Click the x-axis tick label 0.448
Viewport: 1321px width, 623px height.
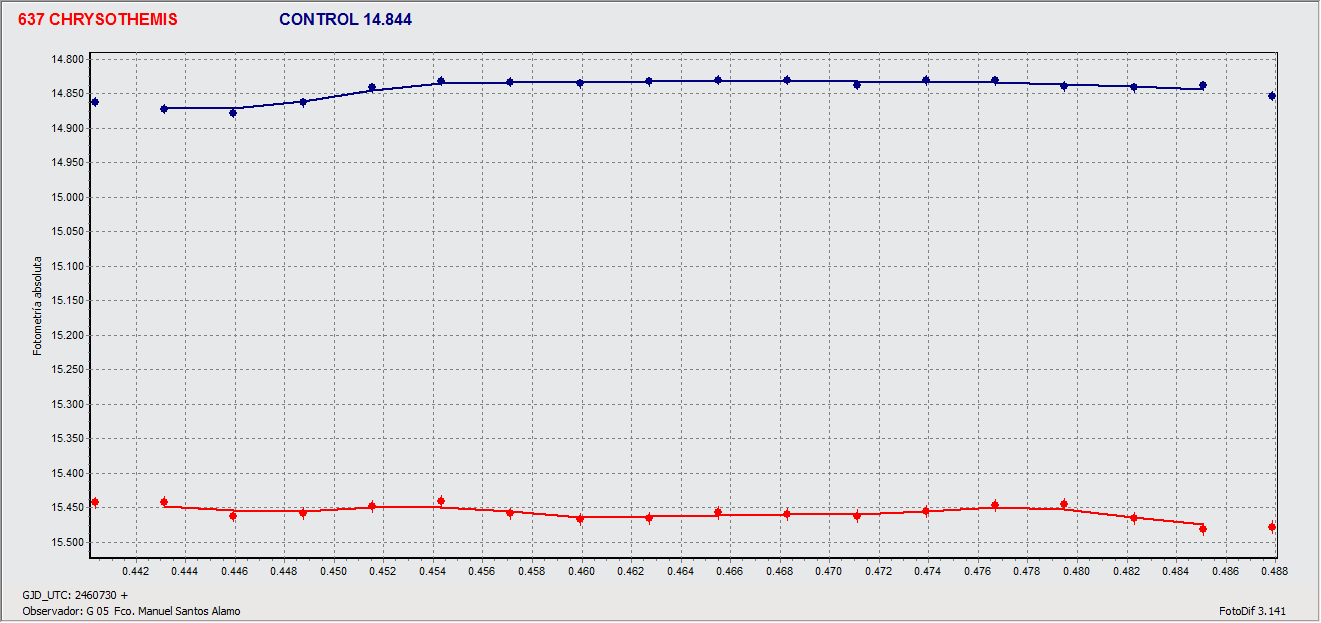pos(283,572)
